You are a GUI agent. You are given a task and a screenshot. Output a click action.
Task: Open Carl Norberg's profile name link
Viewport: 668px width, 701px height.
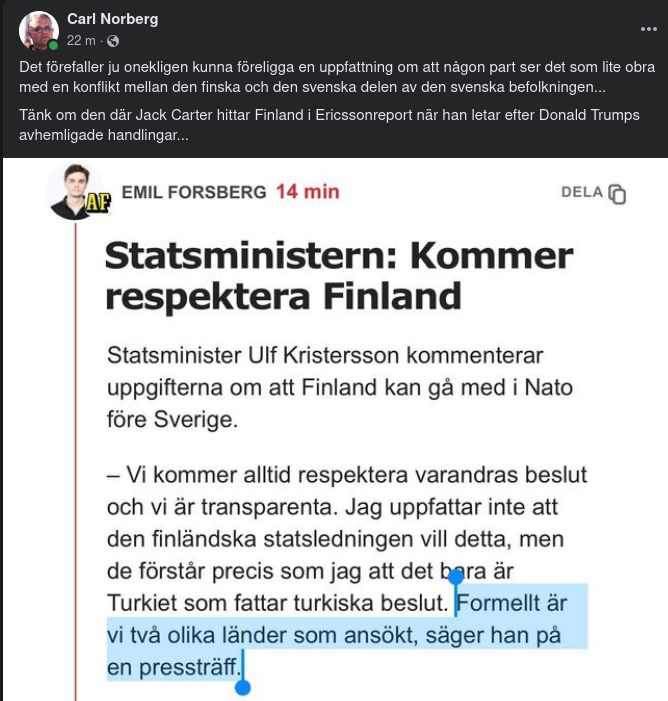click(x=112, y=19)
